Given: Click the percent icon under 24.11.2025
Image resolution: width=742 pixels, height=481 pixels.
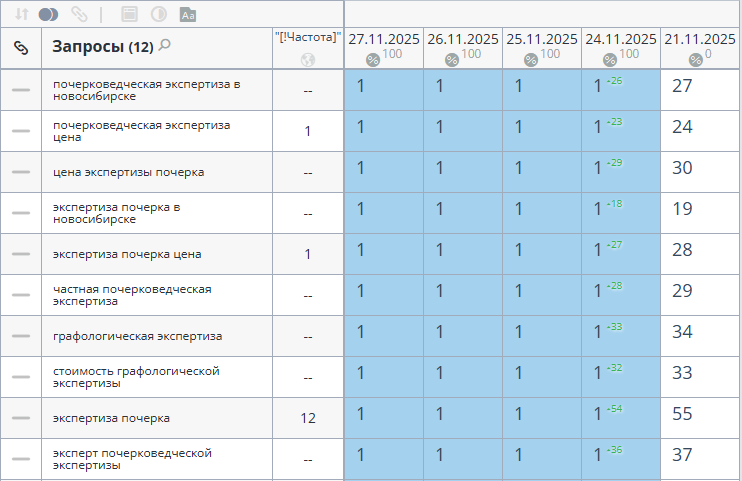Looking at the screenshot, I should [x=609, y=60].
